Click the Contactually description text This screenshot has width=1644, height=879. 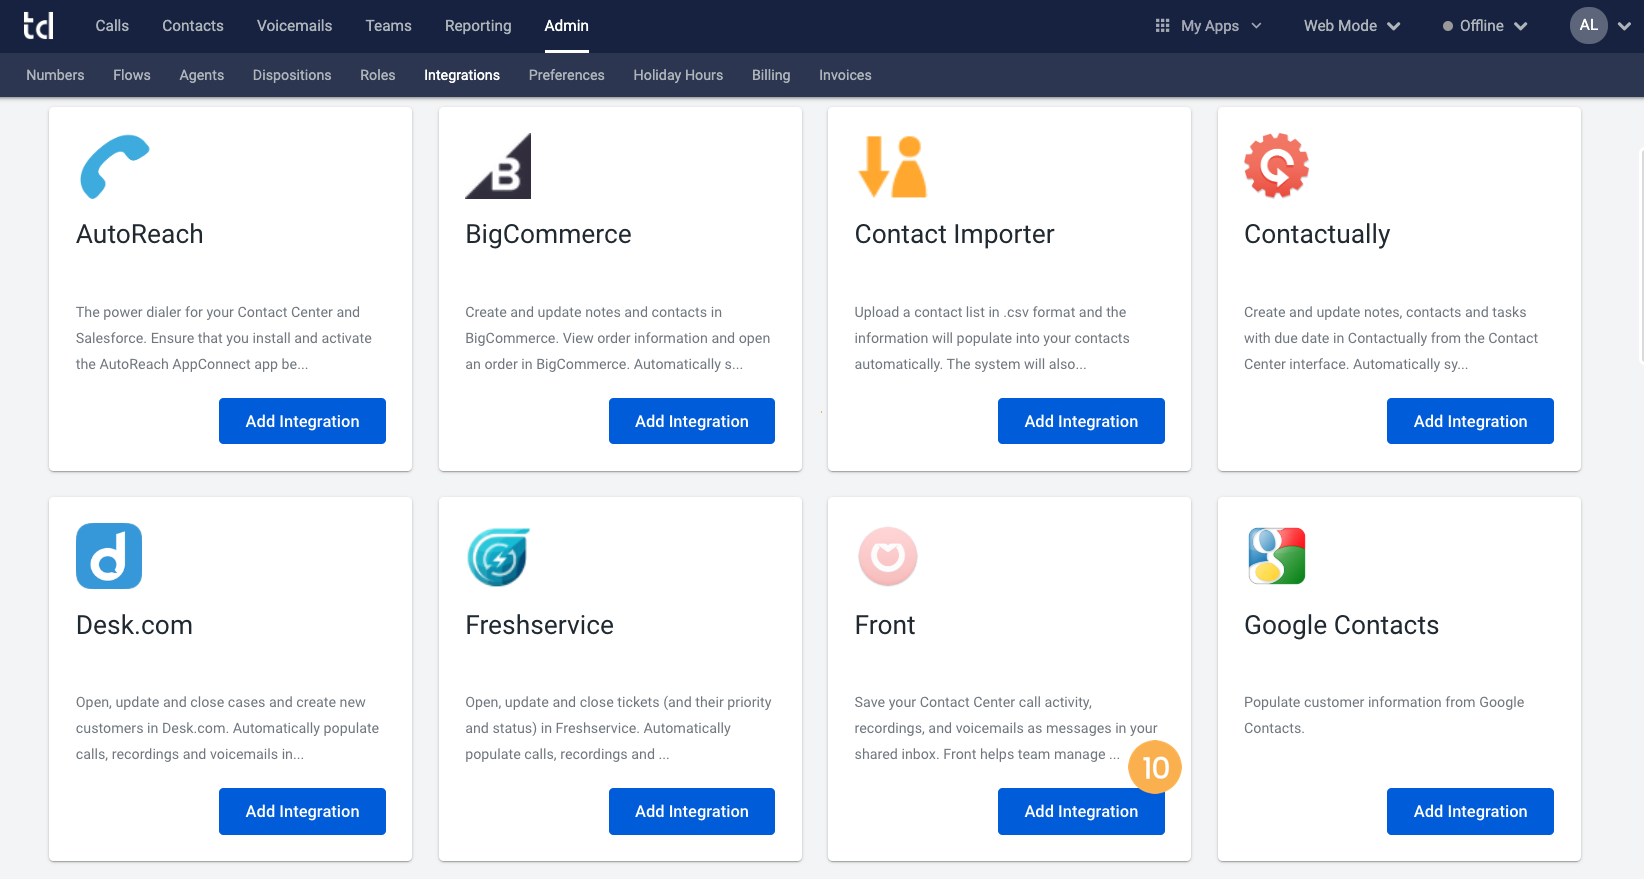1391,338
